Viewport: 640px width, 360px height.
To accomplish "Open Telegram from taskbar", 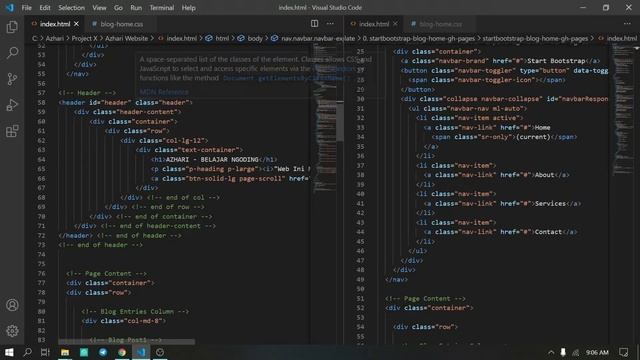I will [x=103, y=352].
